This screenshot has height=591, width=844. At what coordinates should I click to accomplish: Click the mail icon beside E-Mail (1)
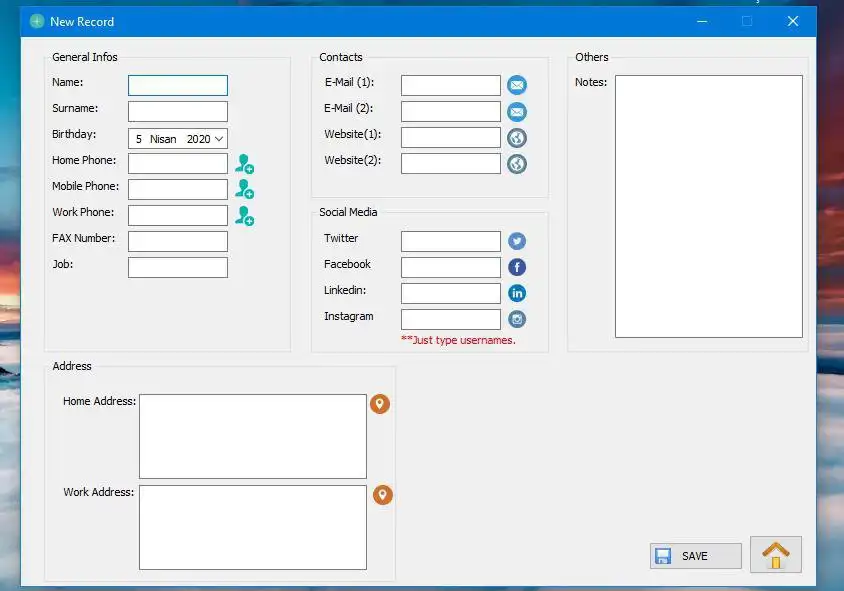pyautogui.click(x=517, y=85)
